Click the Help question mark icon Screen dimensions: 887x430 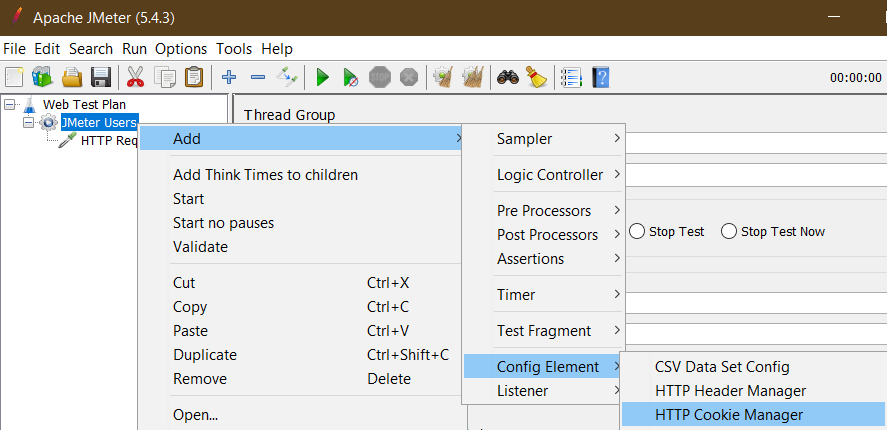point(601,76)
